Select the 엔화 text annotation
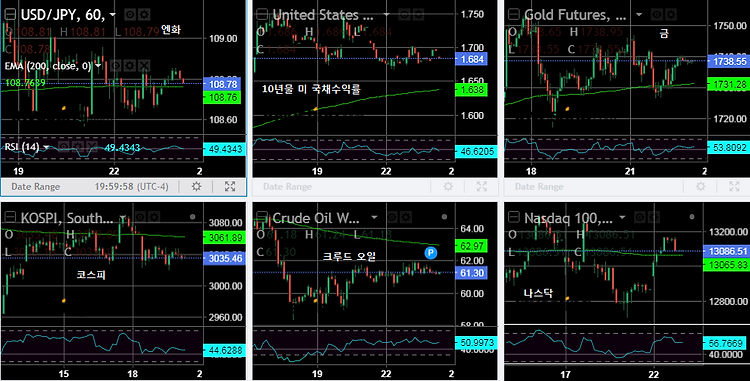This screenshot has width=750, height=381. [x=171, y=30]
